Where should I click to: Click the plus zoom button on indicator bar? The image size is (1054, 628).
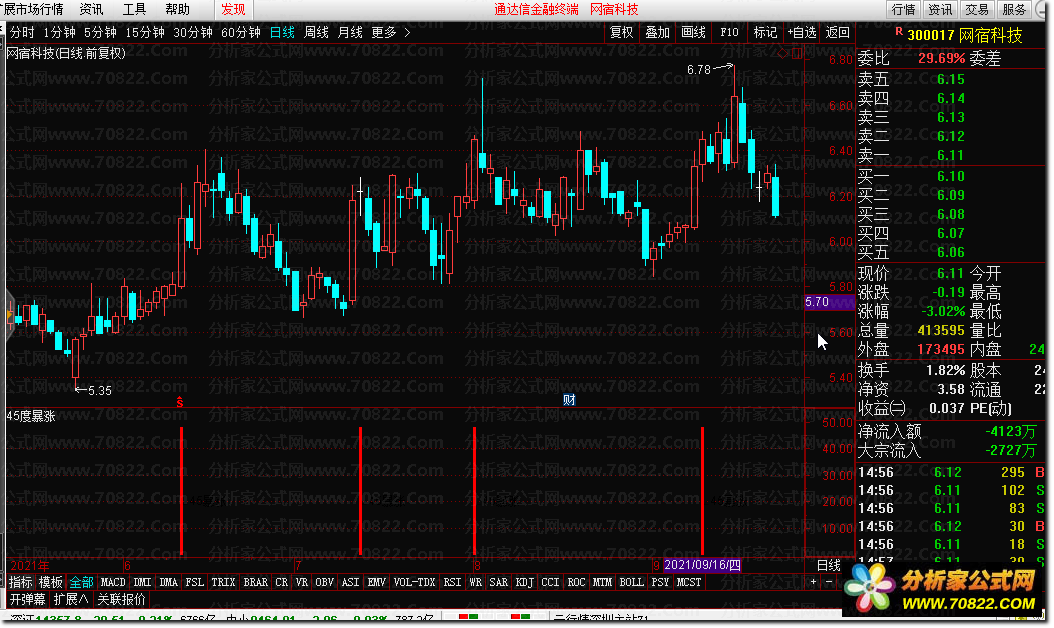pyautogui.click(x=813, y=582)
